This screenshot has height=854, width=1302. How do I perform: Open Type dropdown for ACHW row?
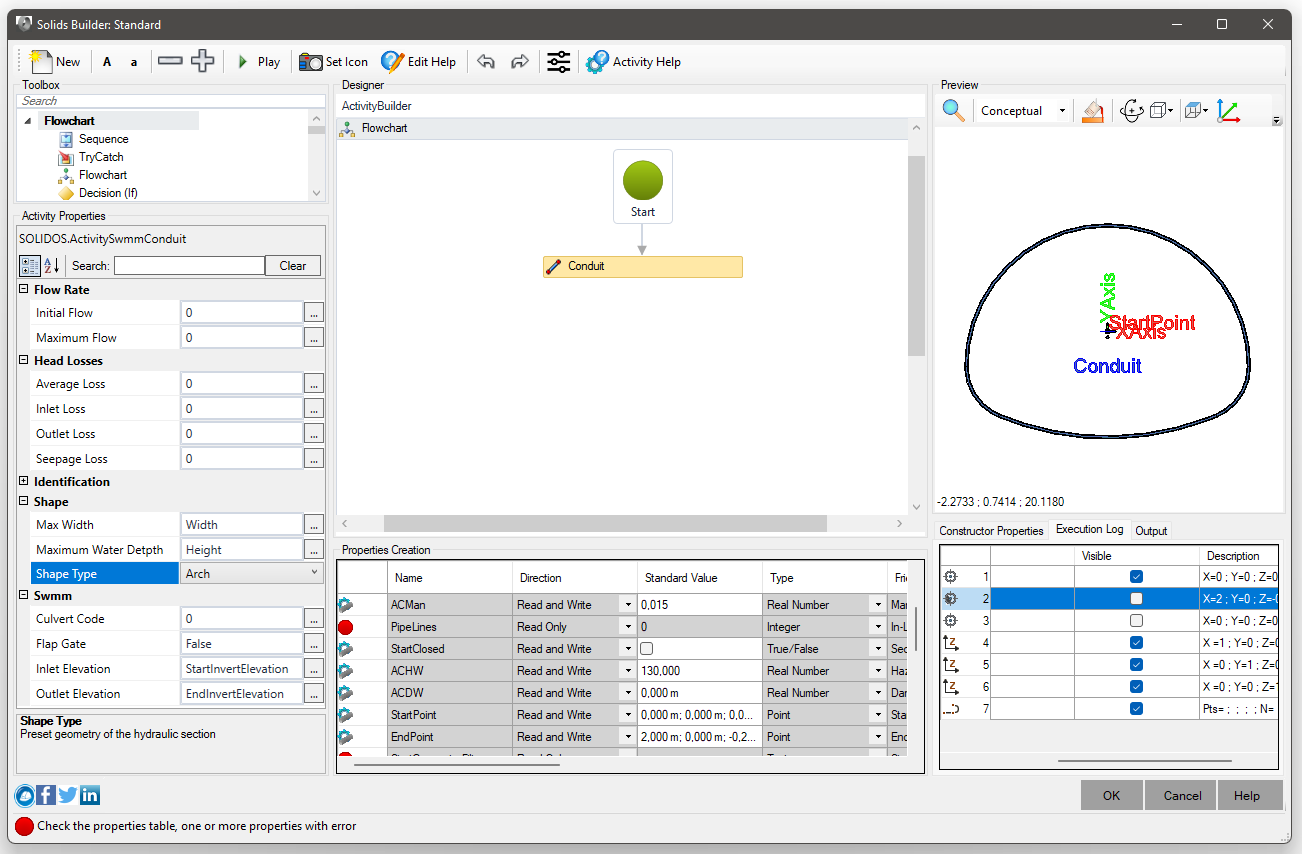(x=877, y=671)
